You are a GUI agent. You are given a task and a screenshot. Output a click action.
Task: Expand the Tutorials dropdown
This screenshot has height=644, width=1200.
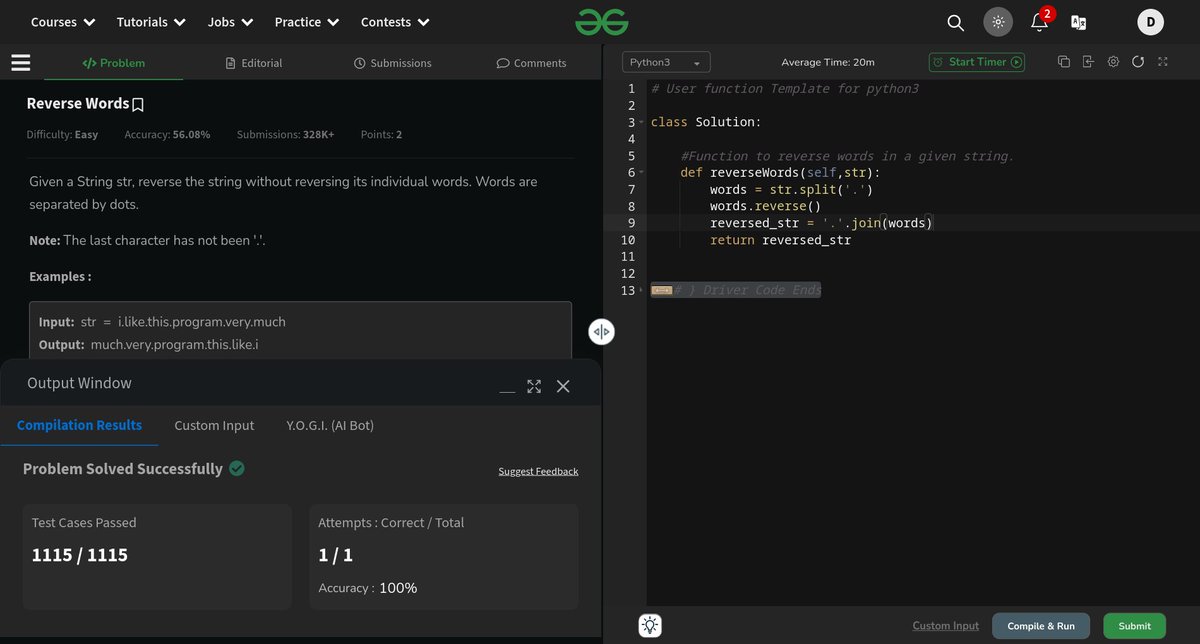pyautogui.click(x=151, y=21)
